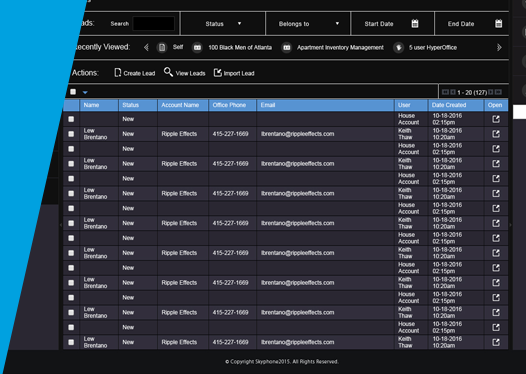Click the View Leads magnifier icon
This screenshot has height=374, width=526.
pyautogui.click(x=168, y=72)
